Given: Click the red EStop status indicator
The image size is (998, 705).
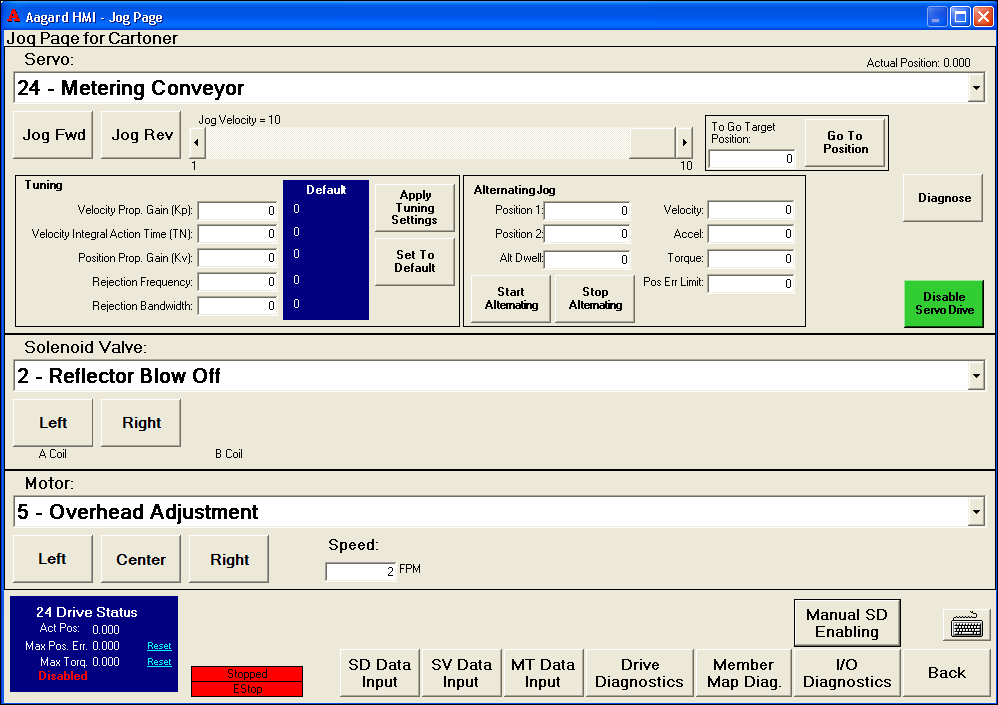Looking at the screenshot, I should tap(247, 689).
